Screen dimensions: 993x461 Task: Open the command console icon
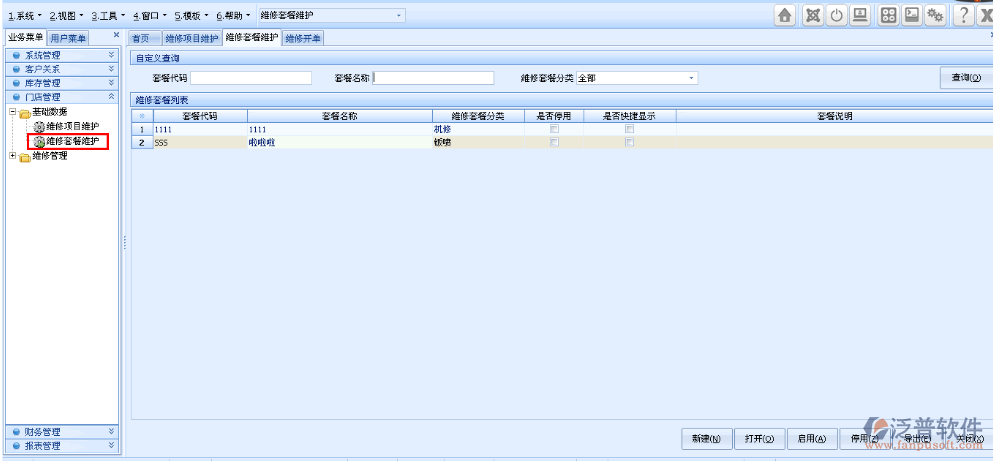911,15
